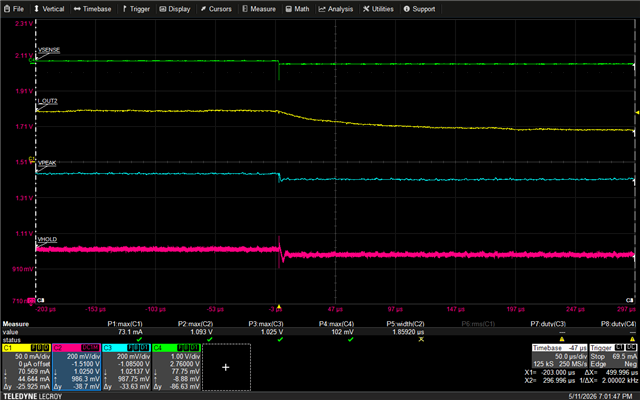Click the dimmed P6:rms(C1) measurement header
This screenshot has height=400, width=640.
(x=478, y=324)
